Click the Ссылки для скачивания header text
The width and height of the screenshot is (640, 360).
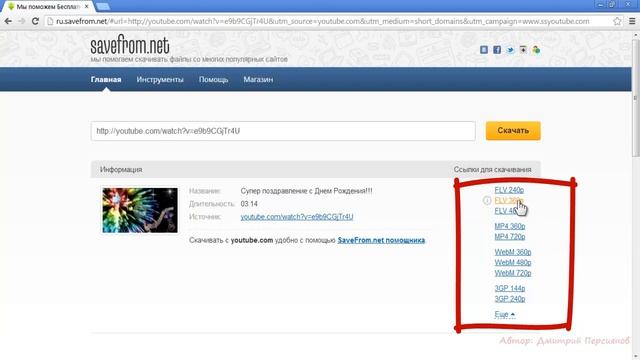click(x=493, y=169)
